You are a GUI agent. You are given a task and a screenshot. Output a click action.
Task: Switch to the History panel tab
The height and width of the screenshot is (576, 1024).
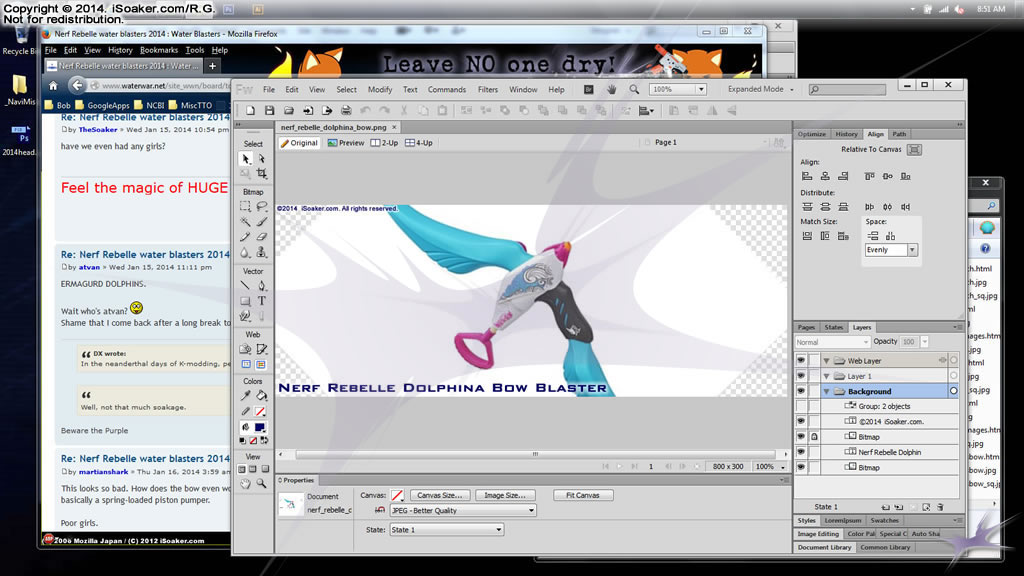click(x=846, y=134)
